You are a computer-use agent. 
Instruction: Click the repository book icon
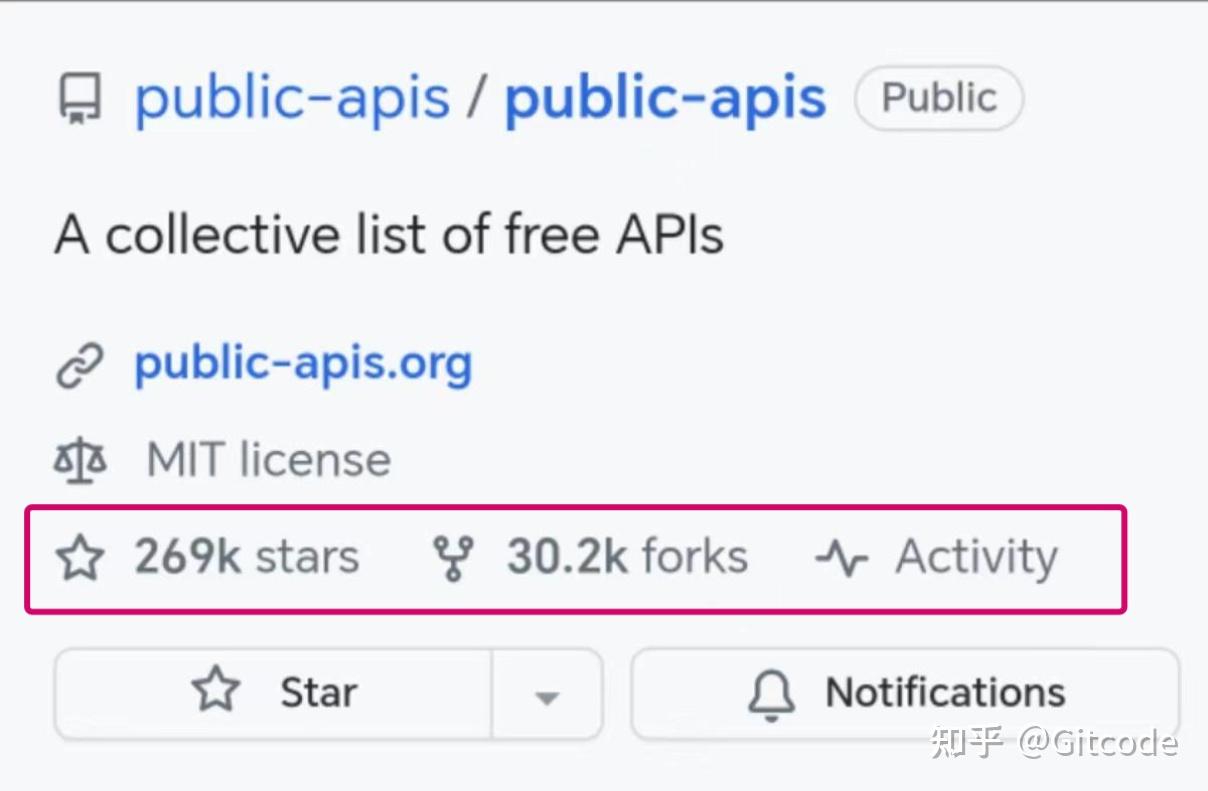(80, 99)
